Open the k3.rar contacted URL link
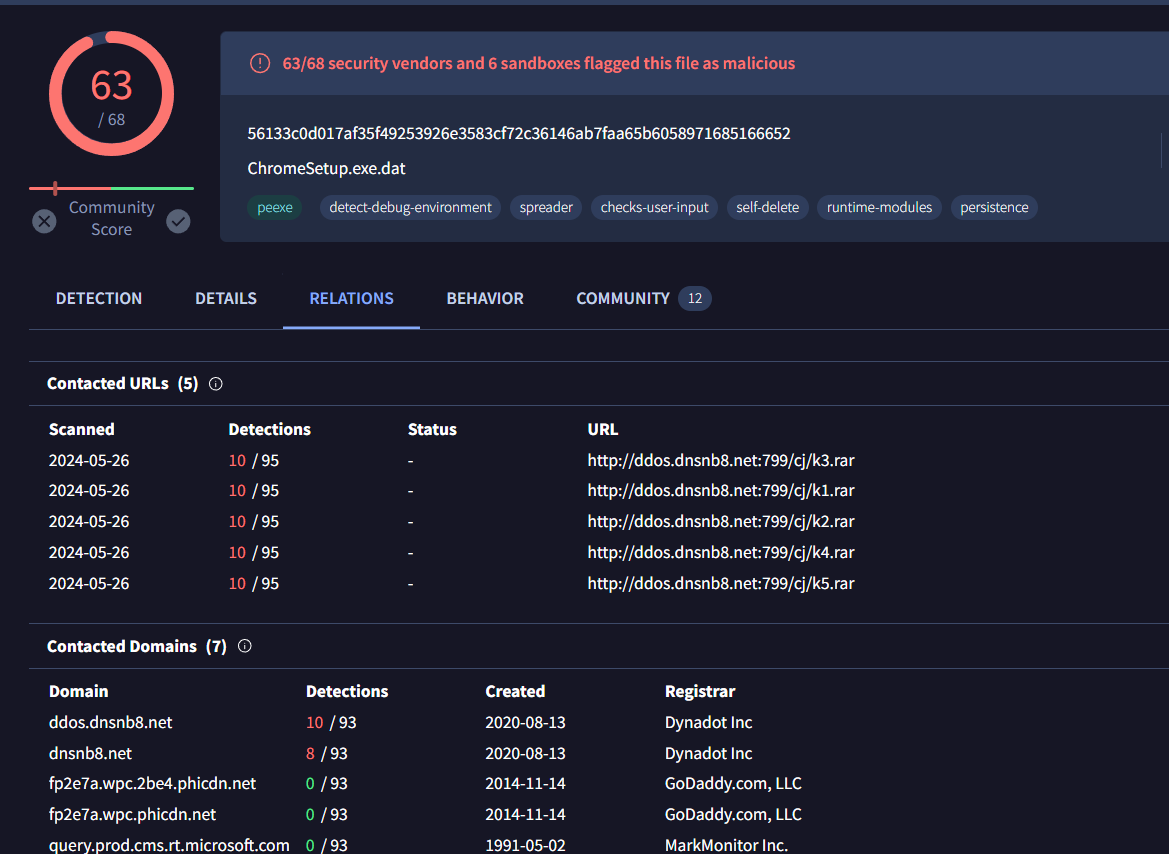Screen dimensions: 1169x854 (x=720, y=460)
